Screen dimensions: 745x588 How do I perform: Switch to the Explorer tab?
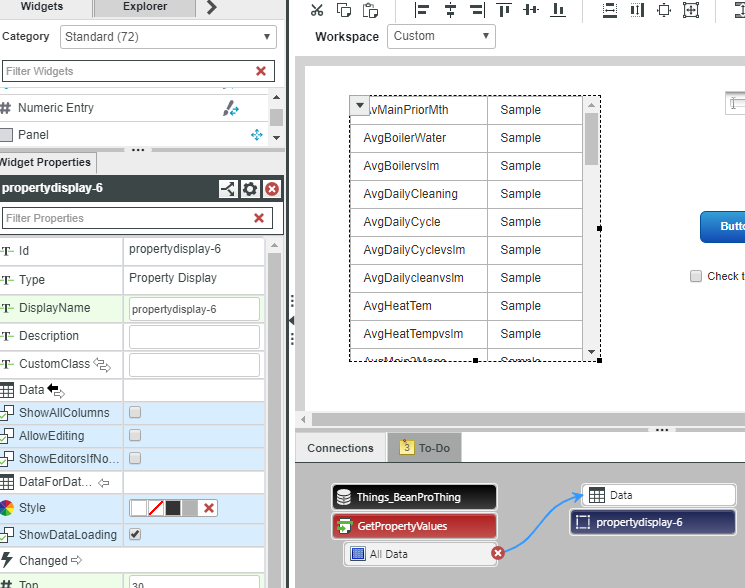[x=145, y=7]
